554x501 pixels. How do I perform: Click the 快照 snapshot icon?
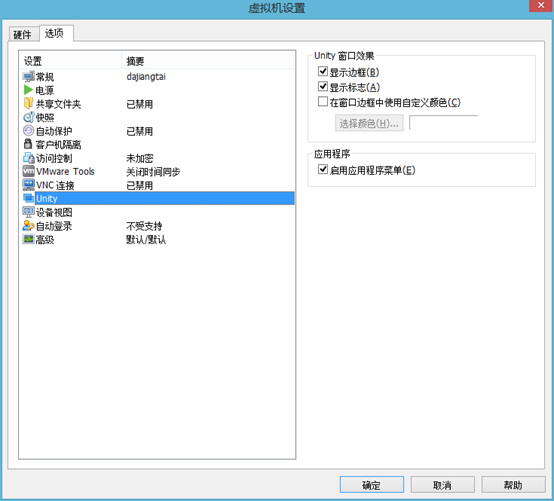coord(29,117)
